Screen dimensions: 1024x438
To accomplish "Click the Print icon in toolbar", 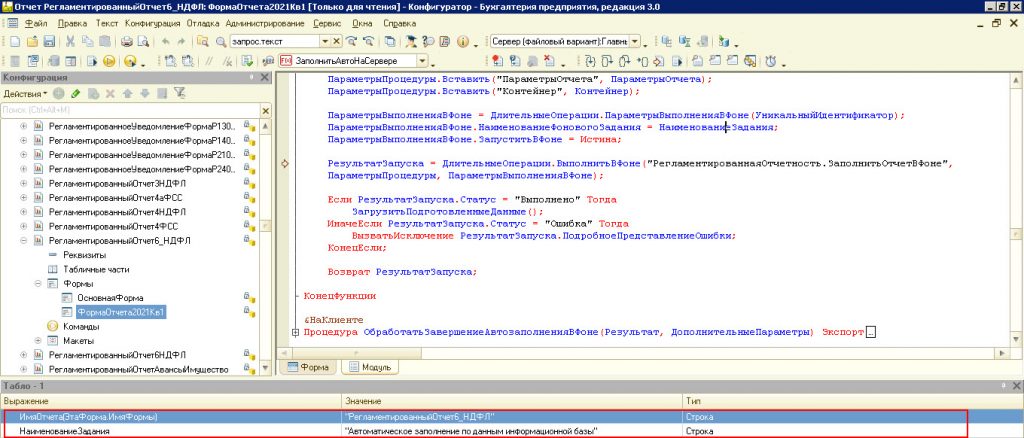I will 127,42.
